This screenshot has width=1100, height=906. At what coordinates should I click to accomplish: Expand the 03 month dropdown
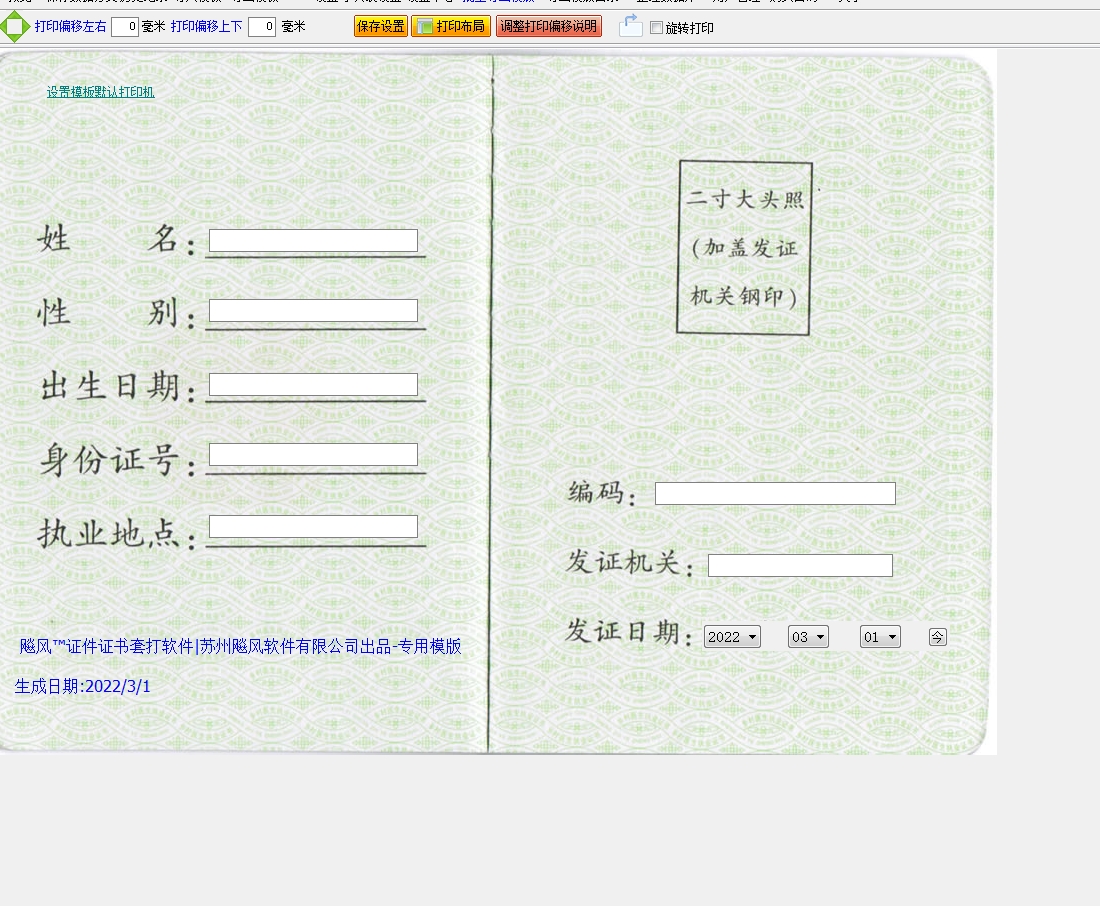tap(808, 637)
